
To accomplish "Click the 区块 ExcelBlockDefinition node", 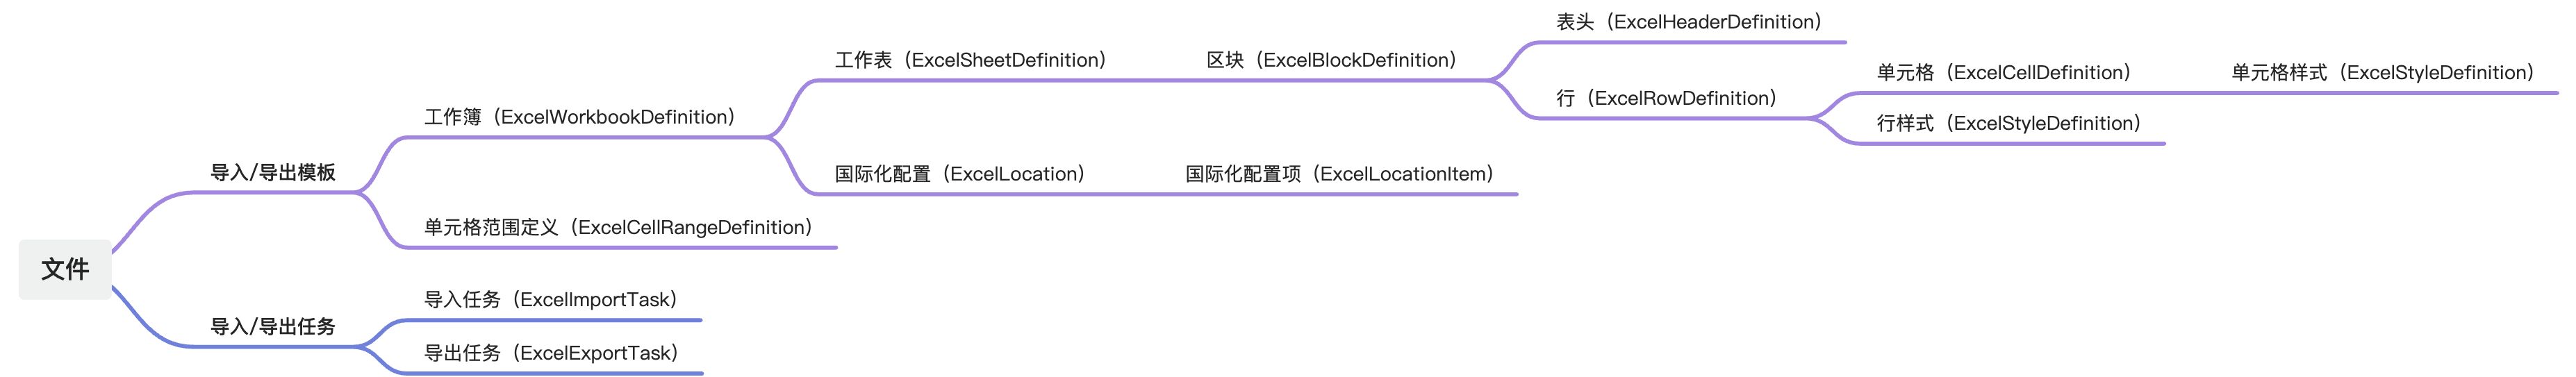I will pyautogui.click(x=1331, y=60).
